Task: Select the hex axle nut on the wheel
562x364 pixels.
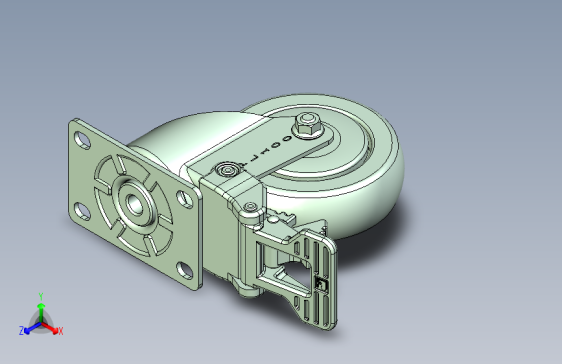Action: click(307, 124)
